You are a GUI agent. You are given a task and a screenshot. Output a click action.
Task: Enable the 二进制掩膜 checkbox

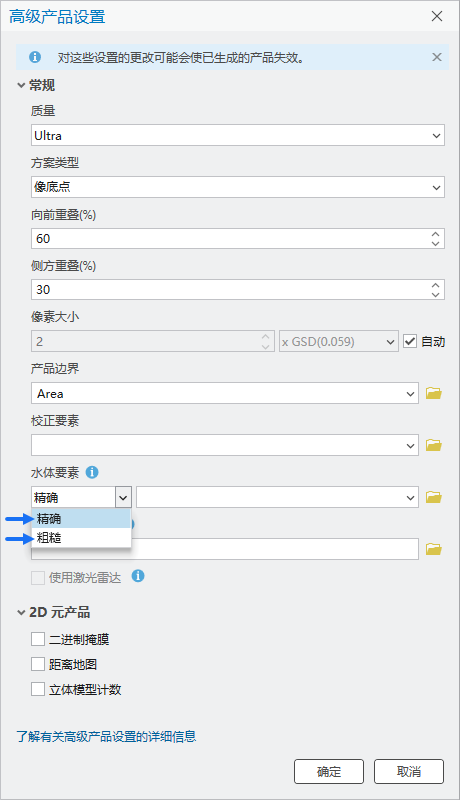[x=38, y=639]
